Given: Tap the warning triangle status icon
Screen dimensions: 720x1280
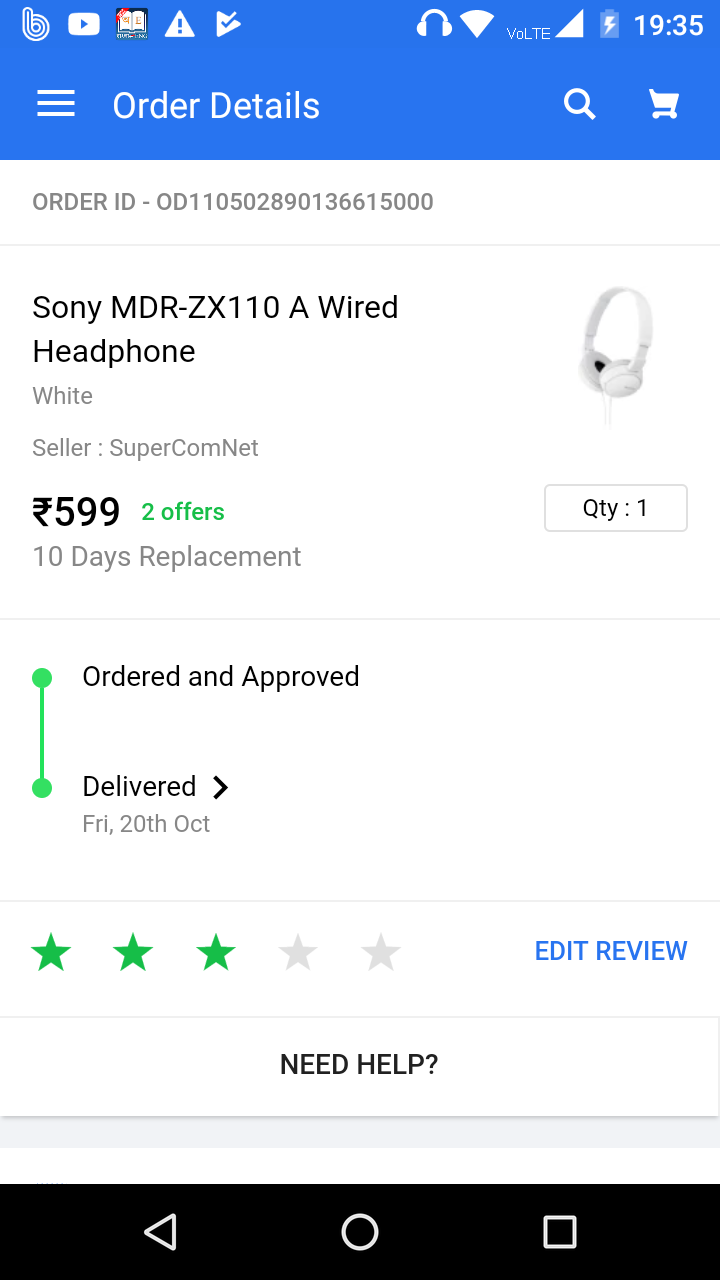Looking at the screenshot, I should click(179, 24).
